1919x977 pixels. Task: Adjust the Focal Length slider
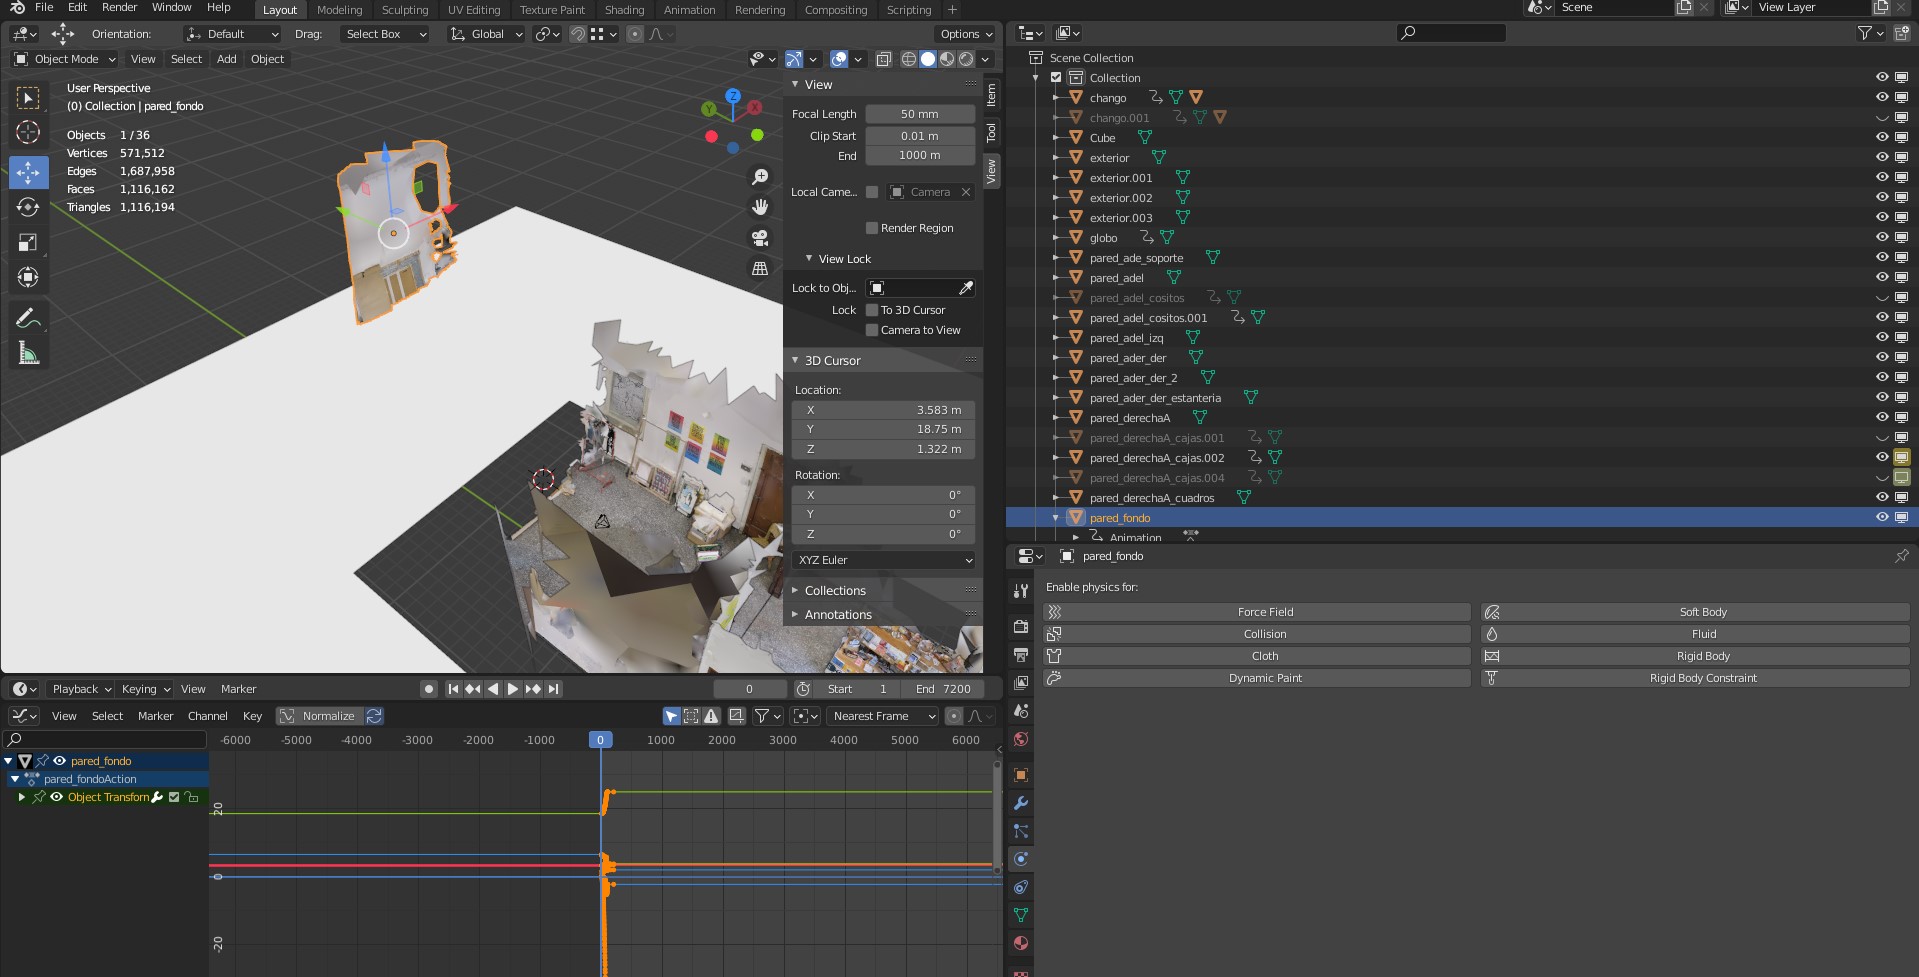(919, 113)
